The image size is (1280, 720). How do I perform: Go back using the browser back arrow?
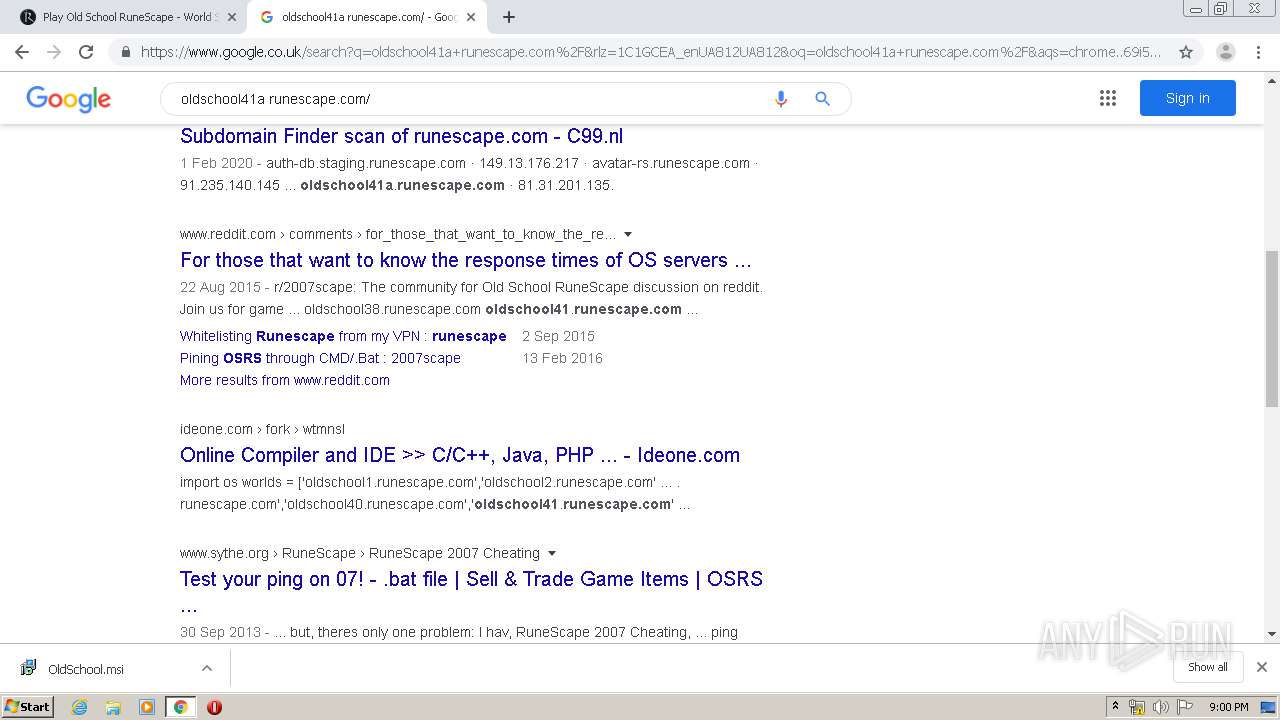click(22, 52)
